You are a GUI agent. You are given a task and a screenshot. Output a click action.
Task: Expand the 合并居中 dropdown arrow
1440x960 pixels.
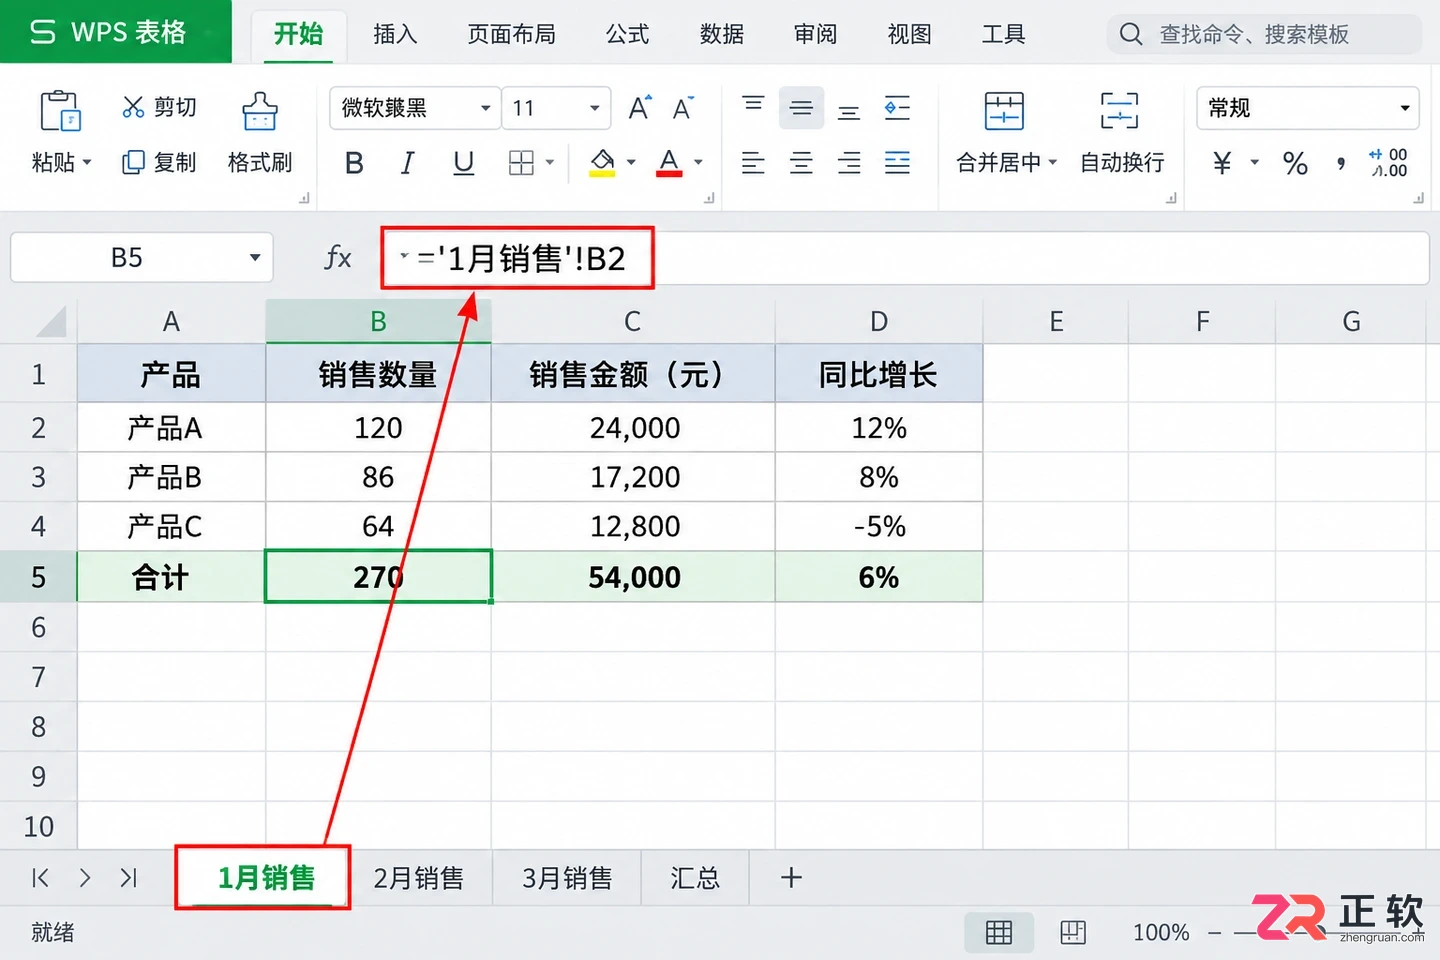[x=1052, y=162]
